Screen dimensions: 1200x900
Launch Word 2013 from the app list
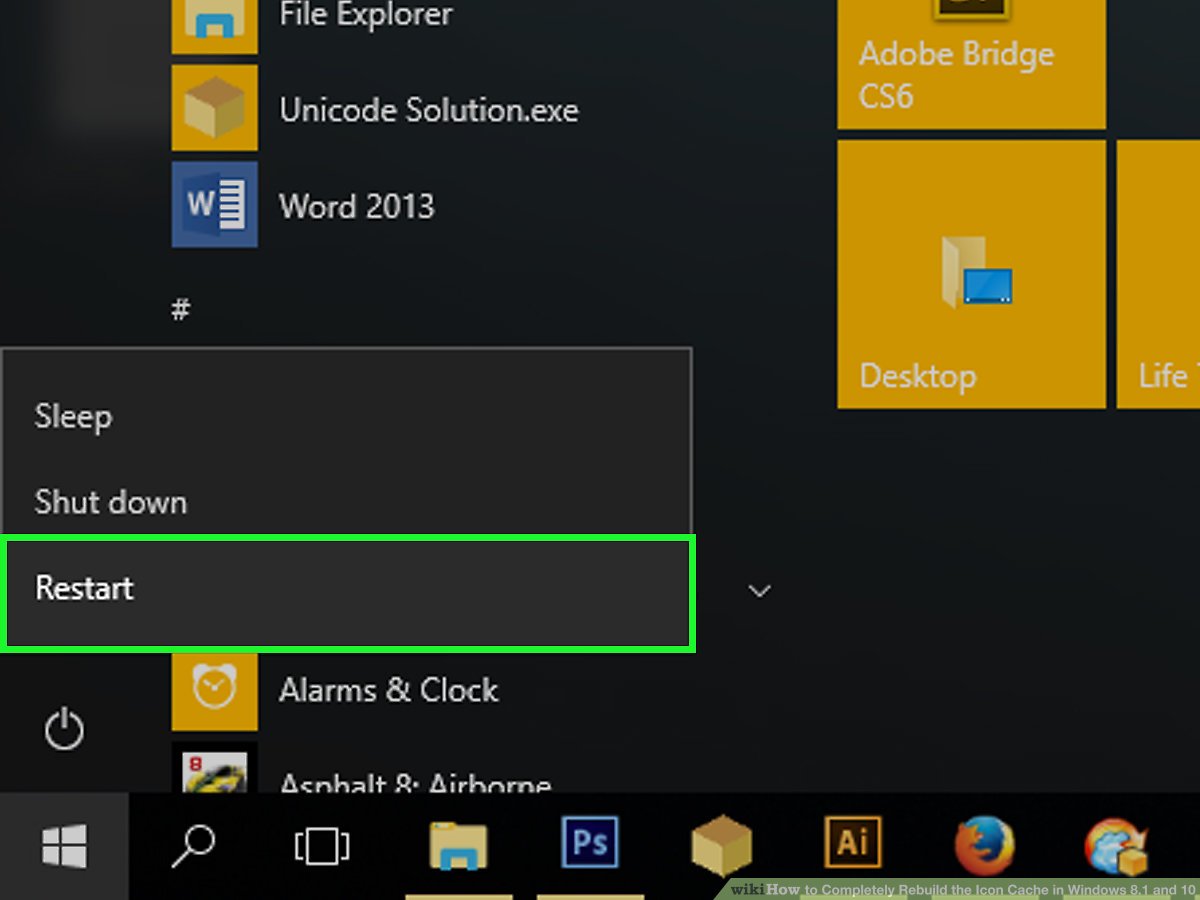point(358,206)
